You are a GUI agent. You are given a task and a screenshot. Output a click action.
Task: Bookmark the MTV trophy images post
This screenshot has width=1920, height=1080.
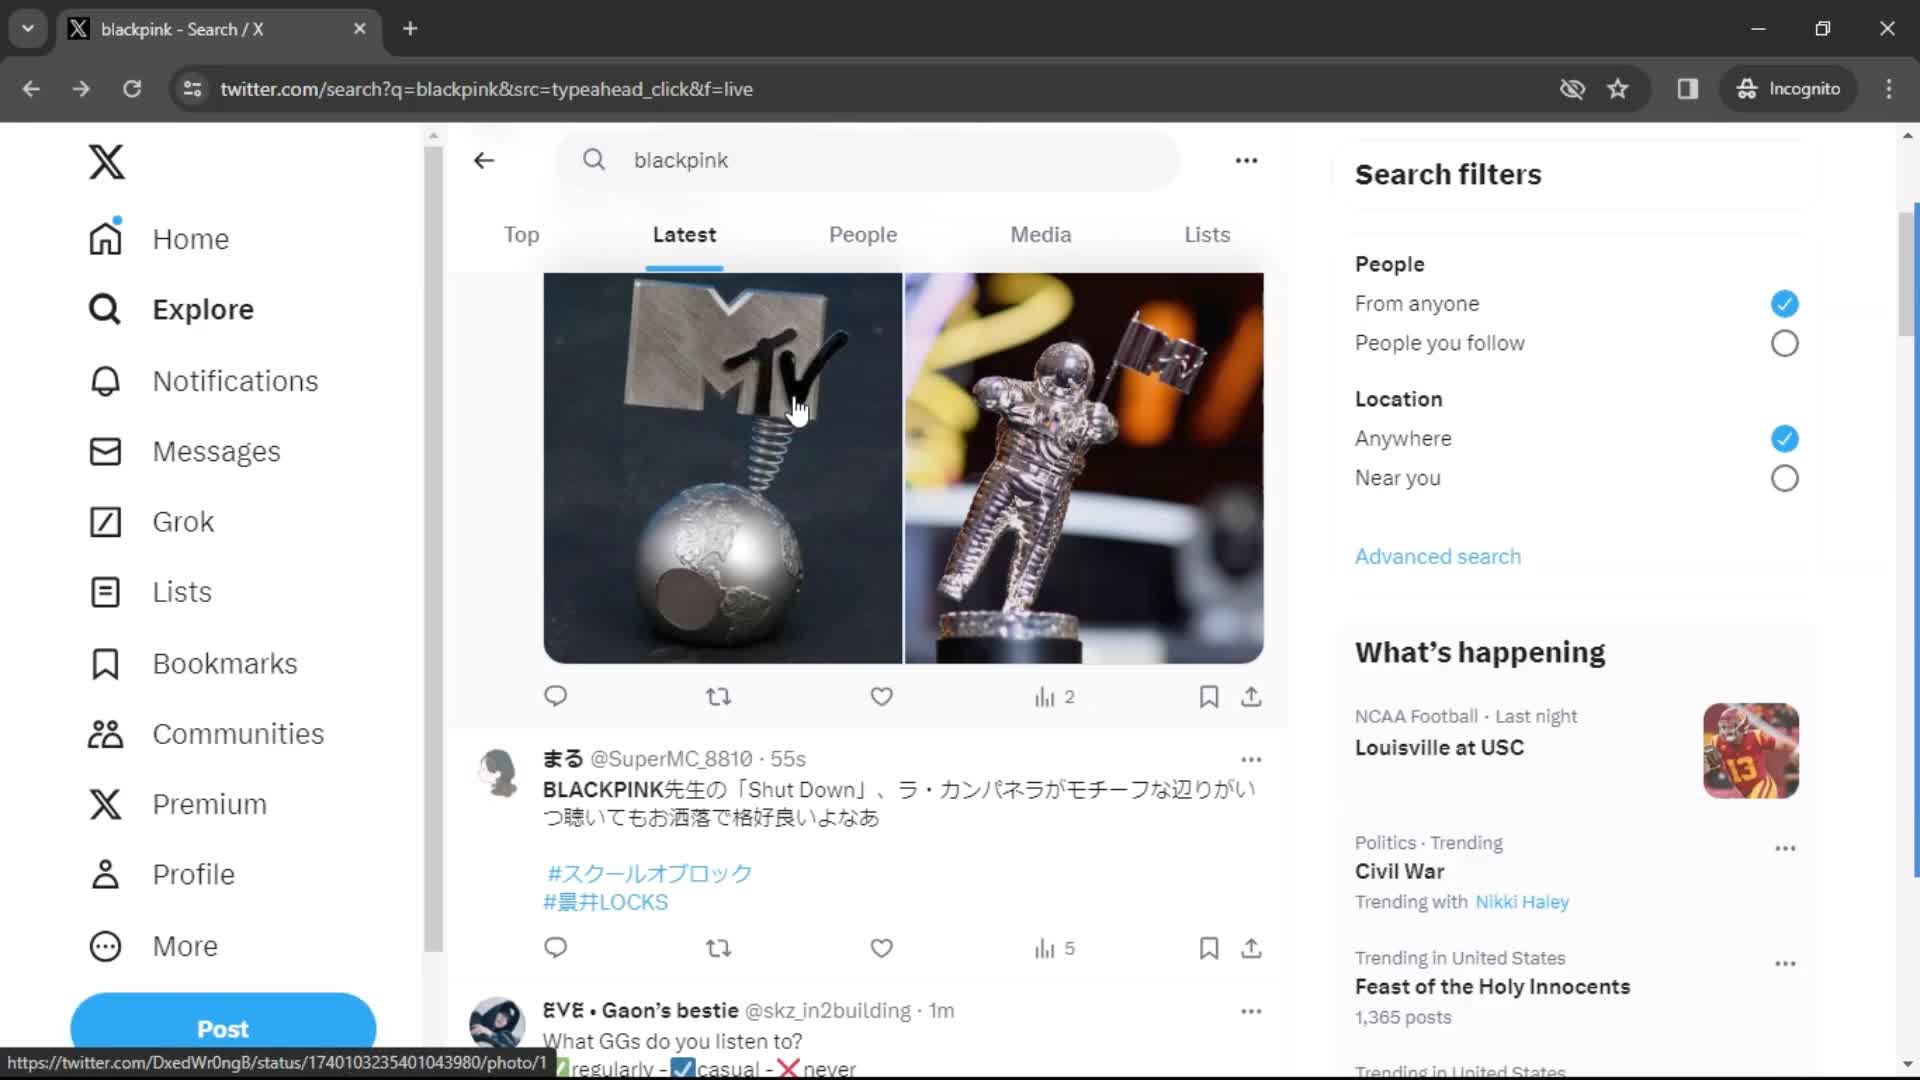pos(1208,696)
